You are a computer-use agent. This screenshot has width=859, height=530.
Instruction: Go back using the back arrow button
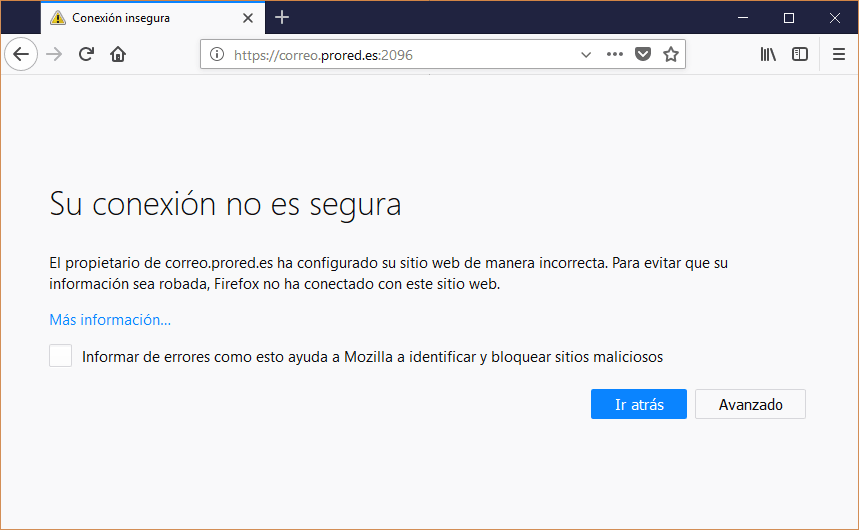(21, 54)
